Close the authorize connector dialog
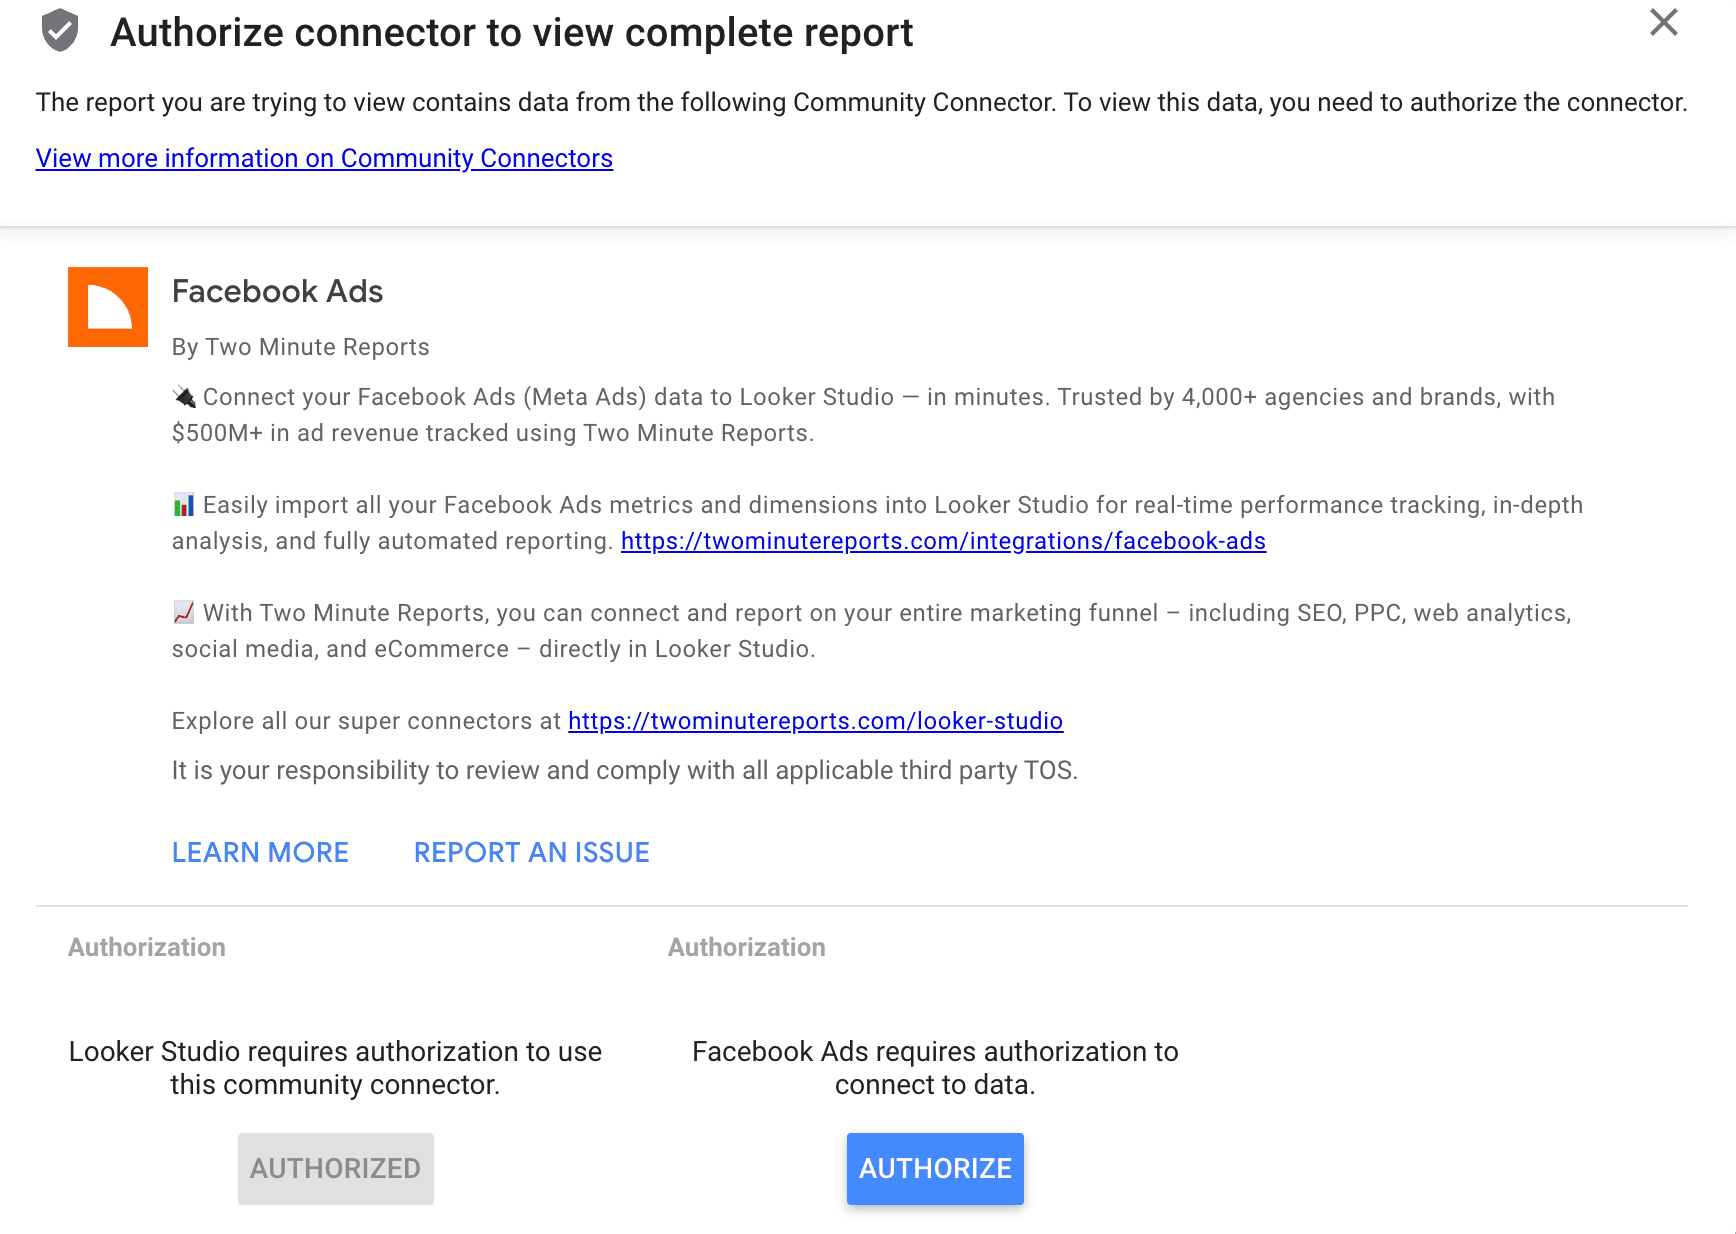 click(1663, 23)
